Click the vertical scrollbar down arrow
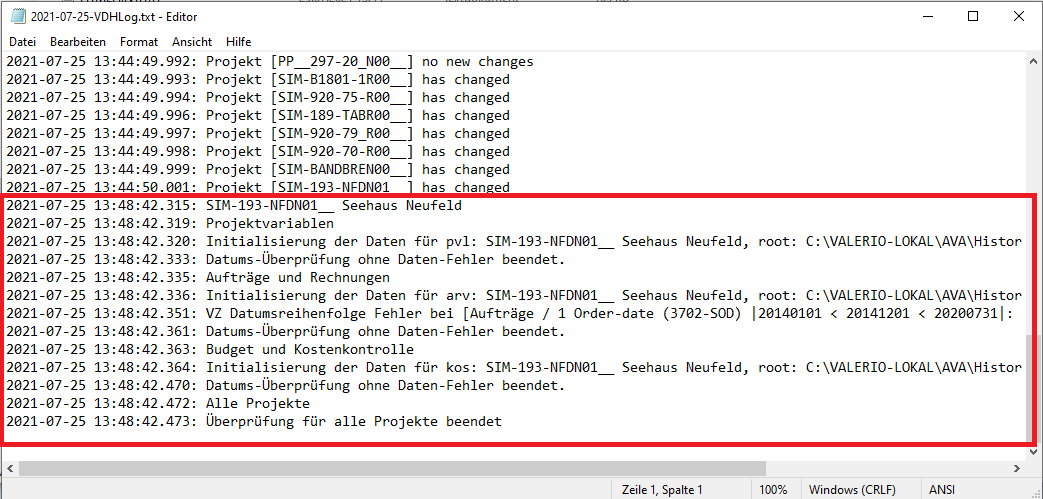 click(x=1033, y=451)
